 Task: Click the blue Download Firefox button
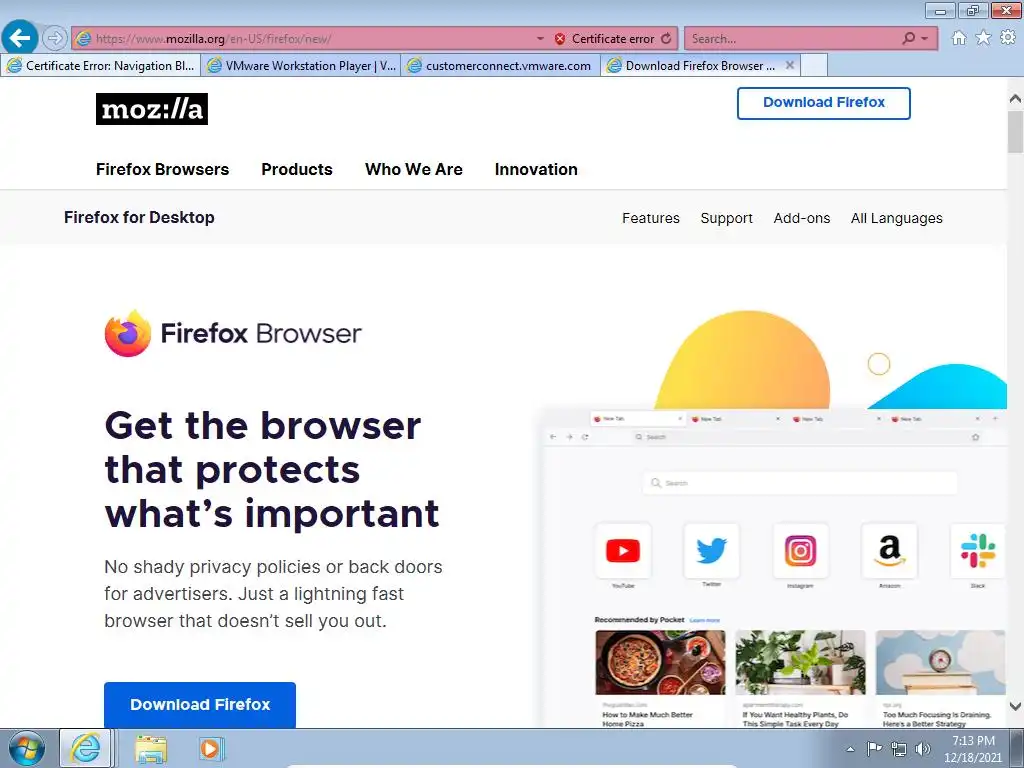(200, 705)
